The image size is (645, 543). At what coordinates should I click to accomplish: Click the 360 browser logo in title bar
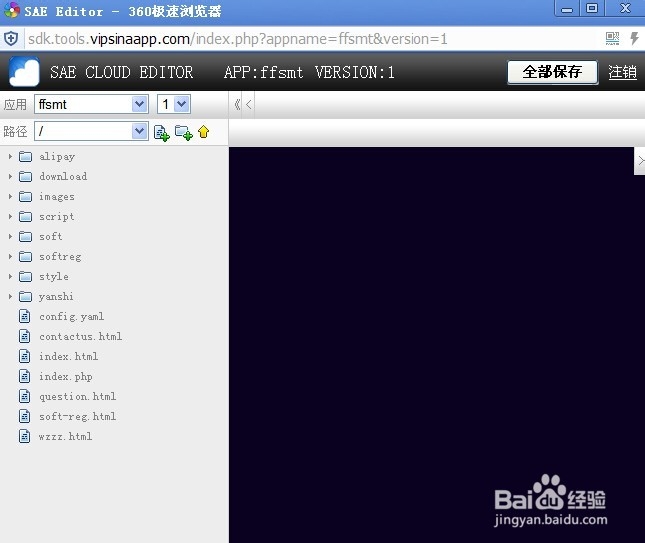coord(12,10)
